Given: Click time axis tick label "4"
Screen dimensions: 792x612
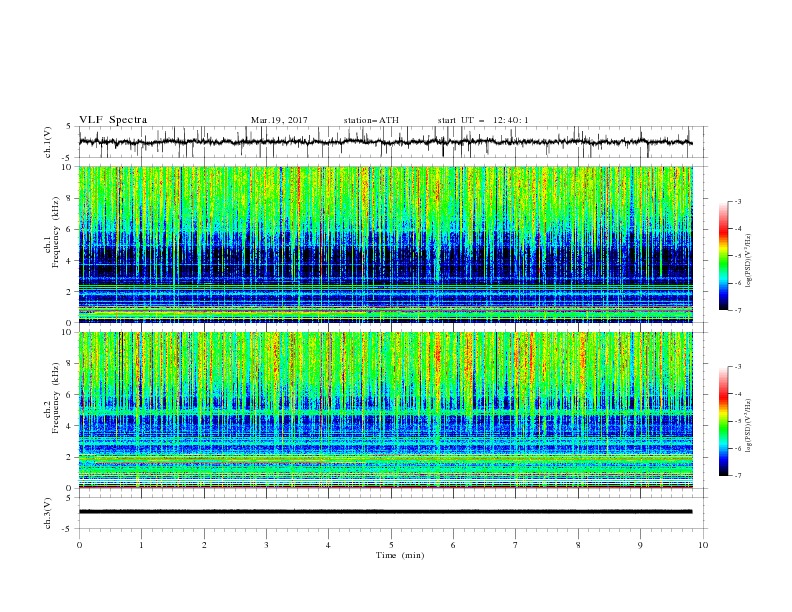Looking at the screenshot, I should 328,545.
